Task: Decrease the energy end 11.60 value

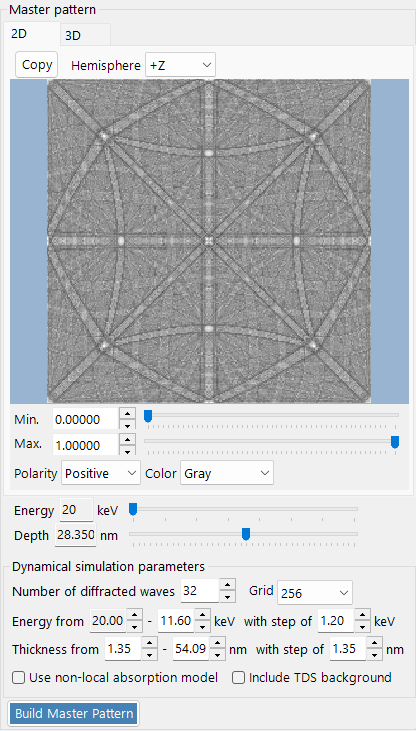Action: [x=202, y=626]
